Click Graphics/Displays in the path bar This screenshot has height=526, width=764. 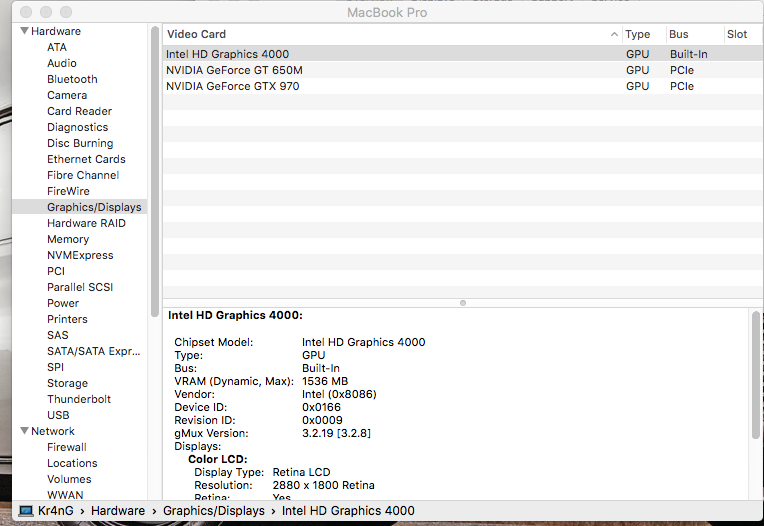213,510
